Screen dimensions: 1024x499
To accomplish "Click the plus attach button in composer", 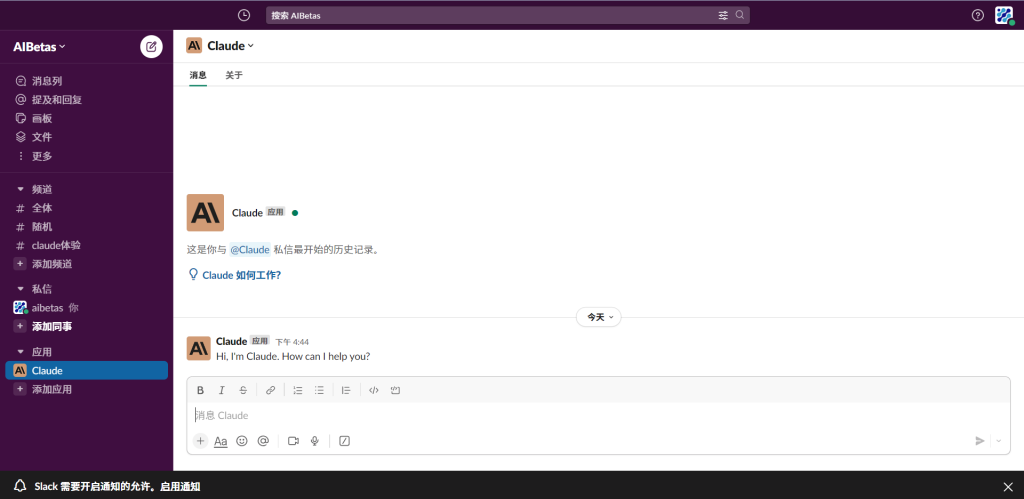I will (x=200, y=441).
